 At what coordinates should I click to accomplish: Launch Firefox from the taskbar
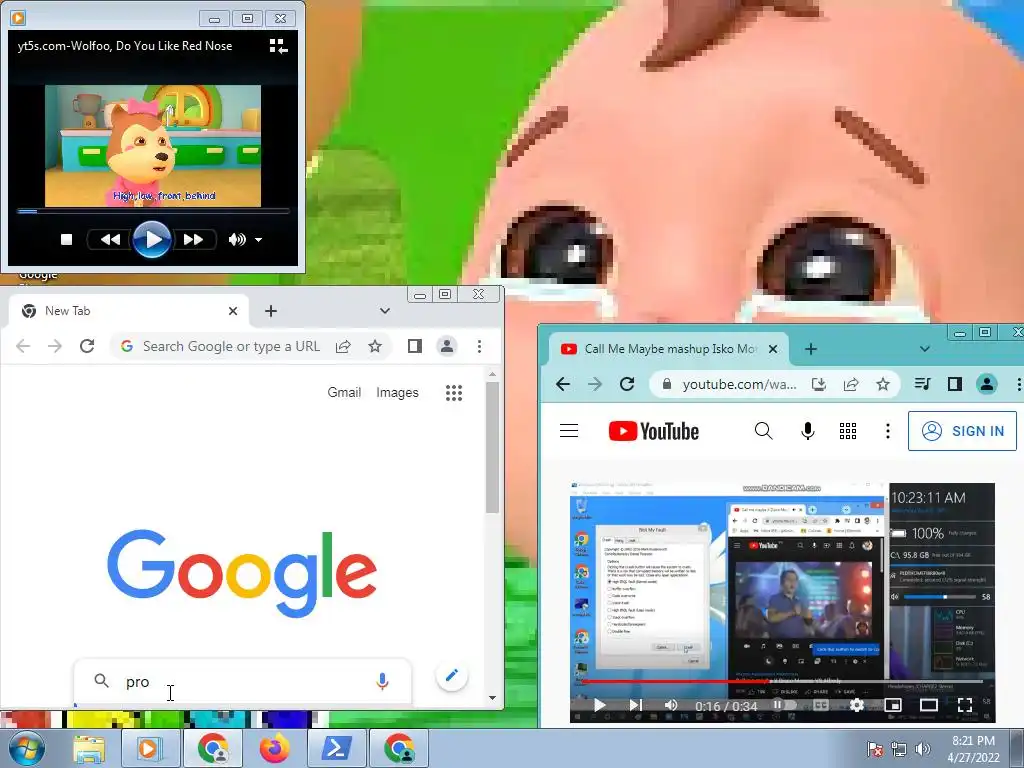pyautogui.click(x=274, y=748)
